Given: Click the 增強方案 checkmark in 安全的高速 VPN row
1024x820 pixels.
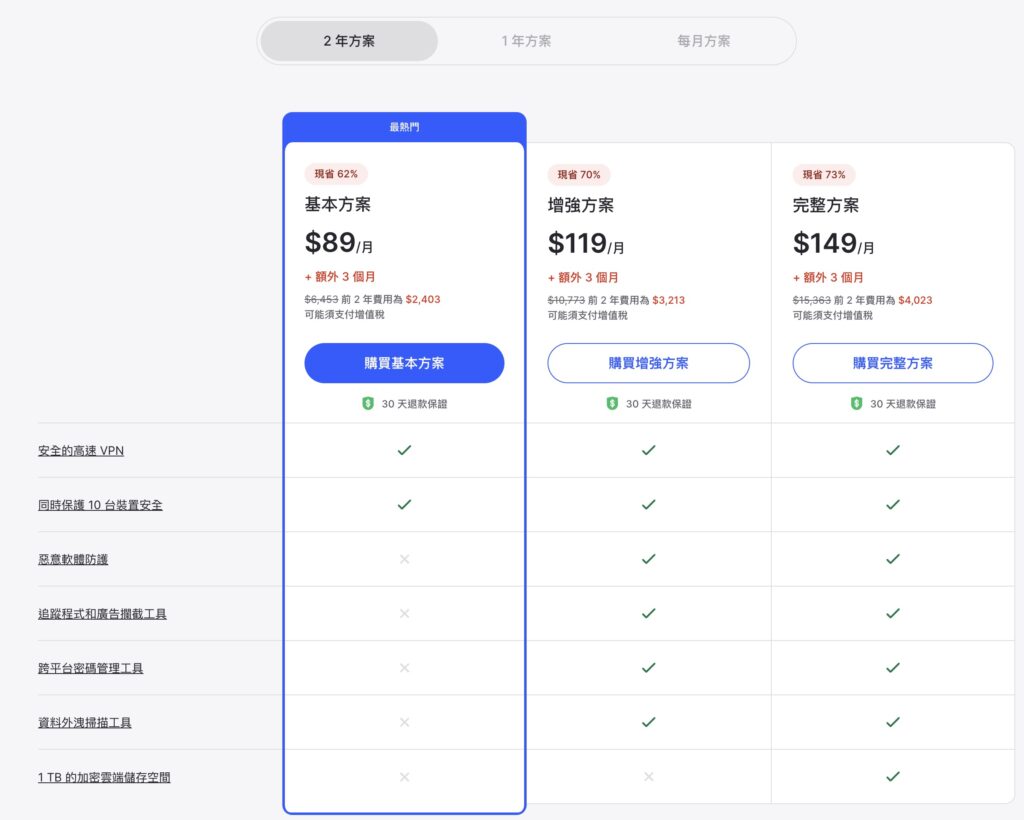Looking at the screenshot, I should click(648, 450).
